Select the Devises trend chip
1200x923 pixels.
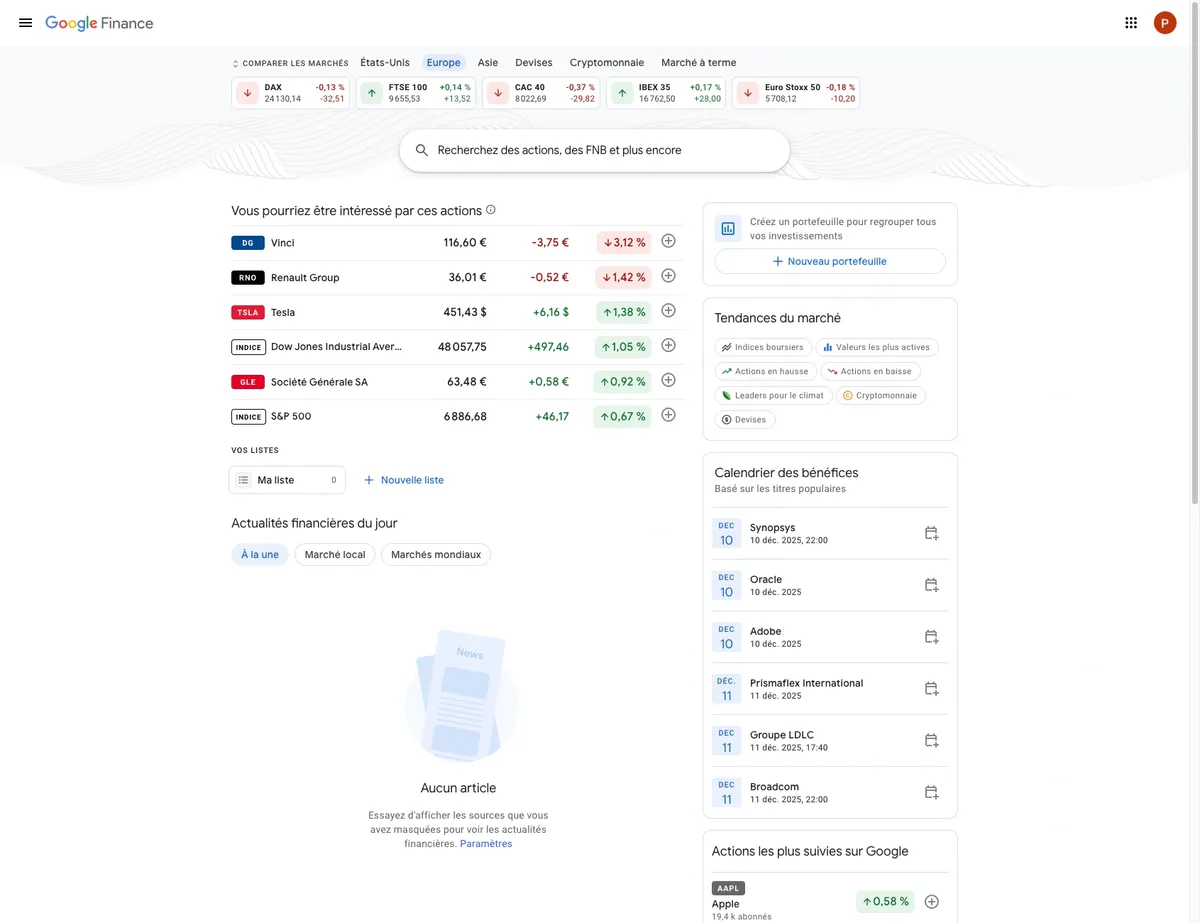pyautogui.click(x=745, y=419)
